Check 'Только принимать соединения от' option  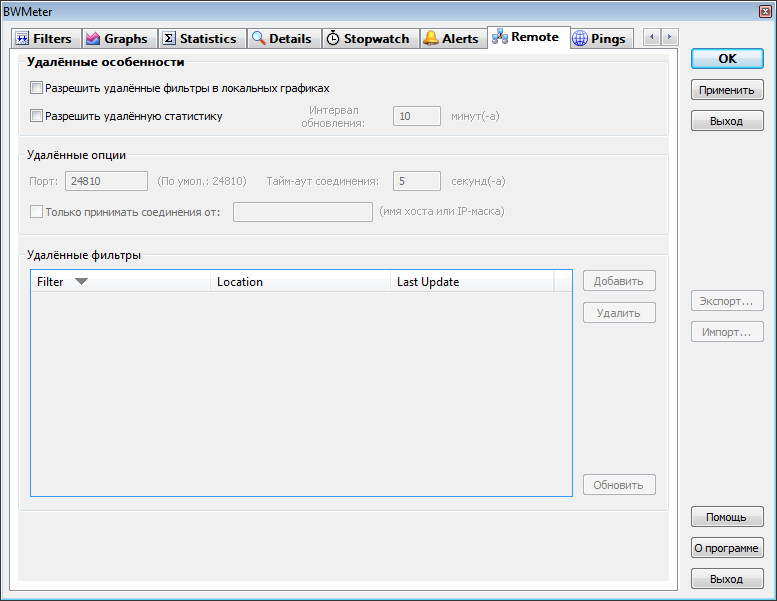click(x=36, y=212)
